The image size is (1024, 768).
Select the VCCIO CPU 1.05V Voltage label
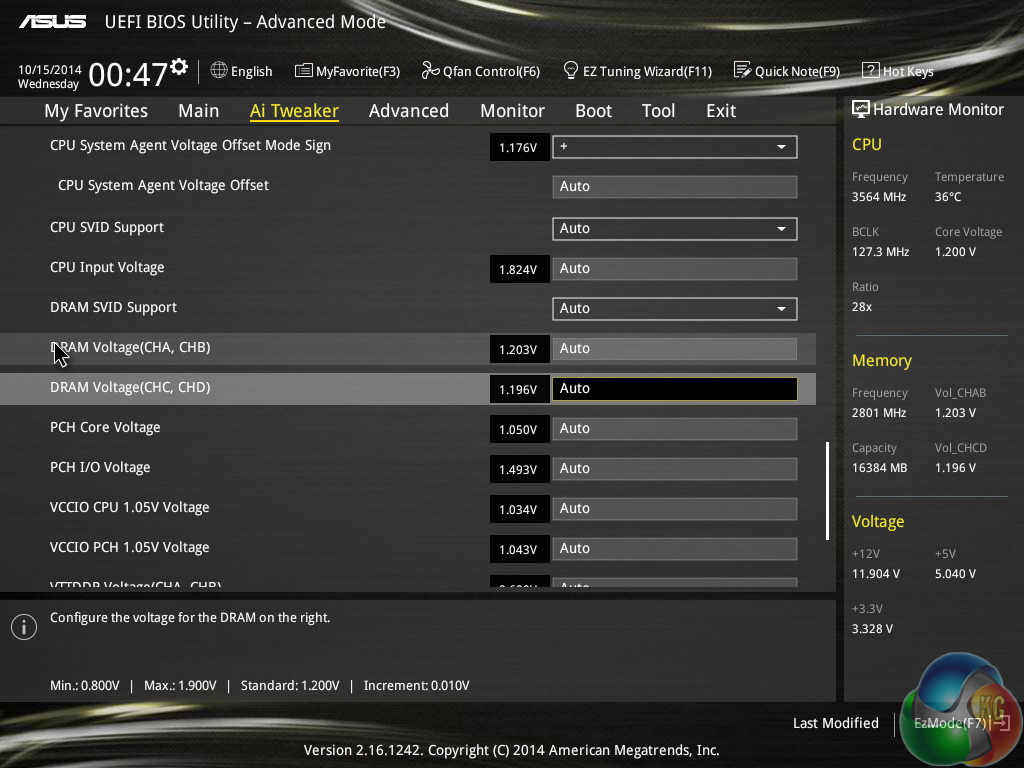(129, 507)
